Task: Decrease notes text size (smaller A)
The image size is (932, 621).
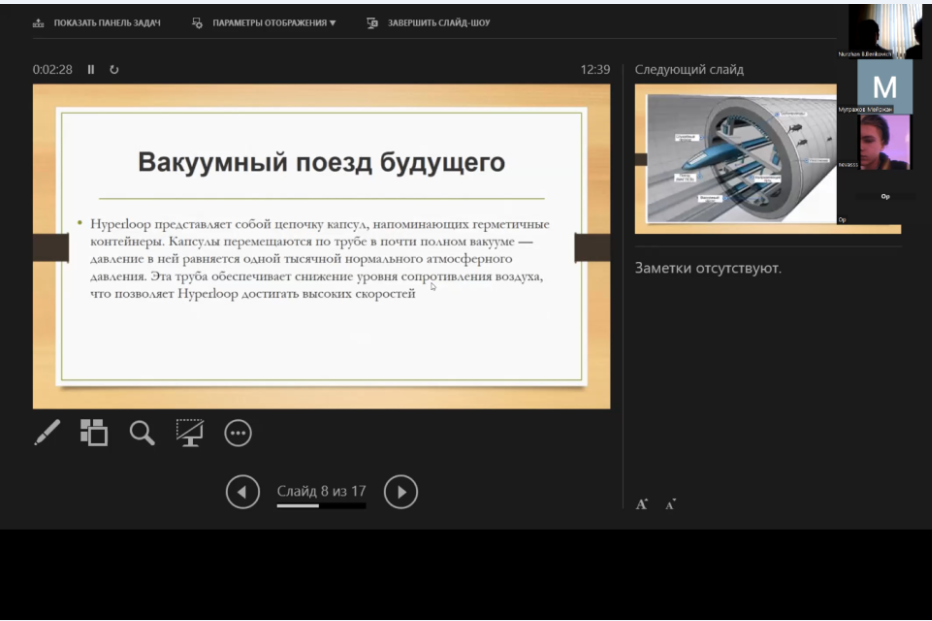Action: click(670, 505)
